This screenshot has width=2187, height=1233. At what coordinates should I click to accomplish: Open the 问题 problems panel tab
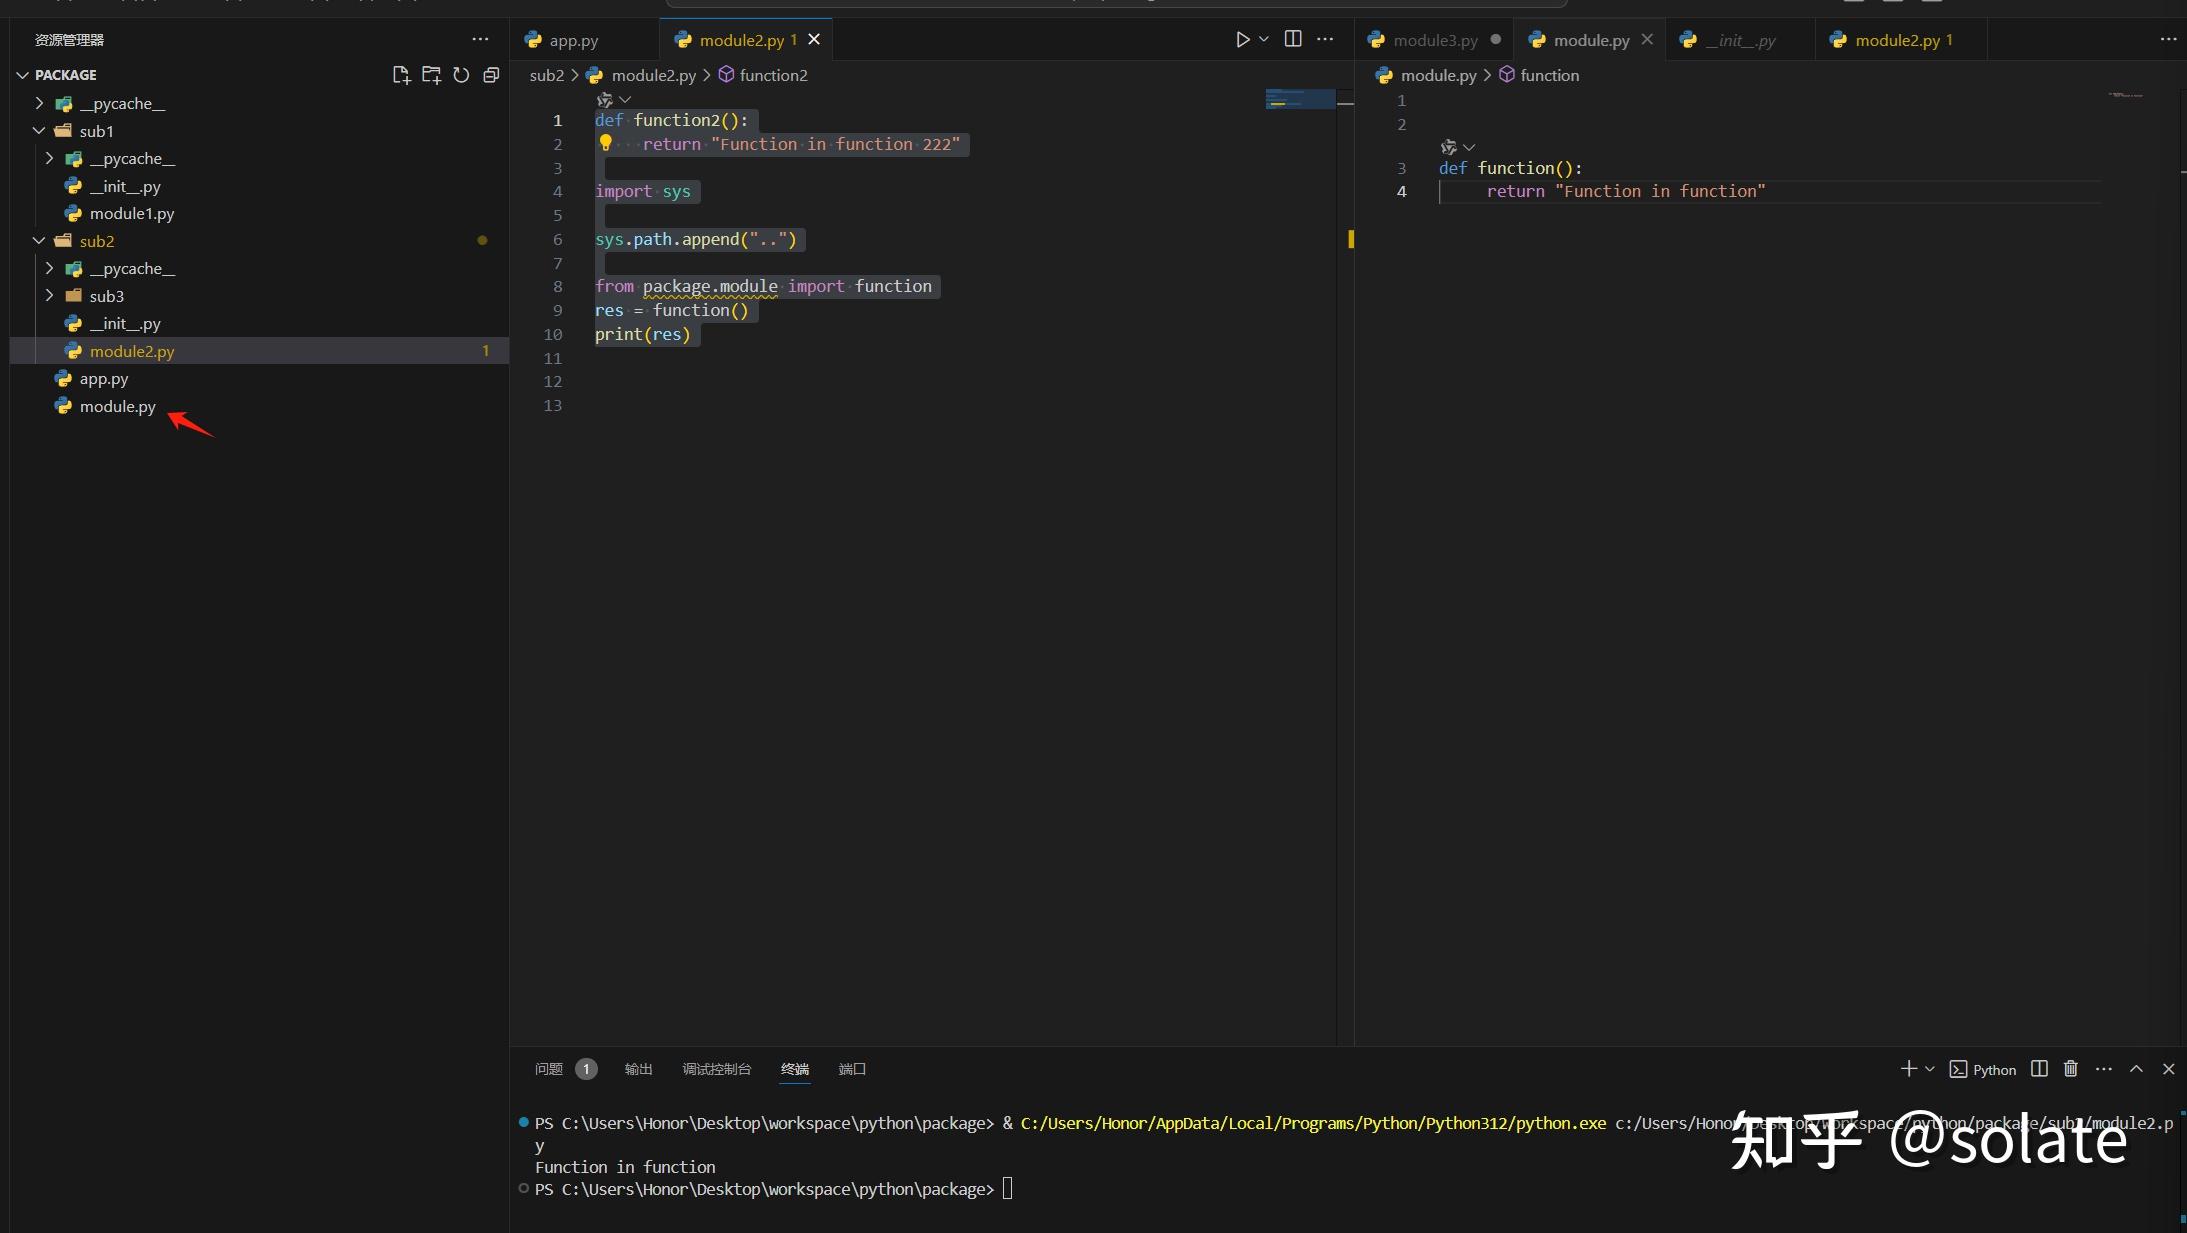point(549,1069)
